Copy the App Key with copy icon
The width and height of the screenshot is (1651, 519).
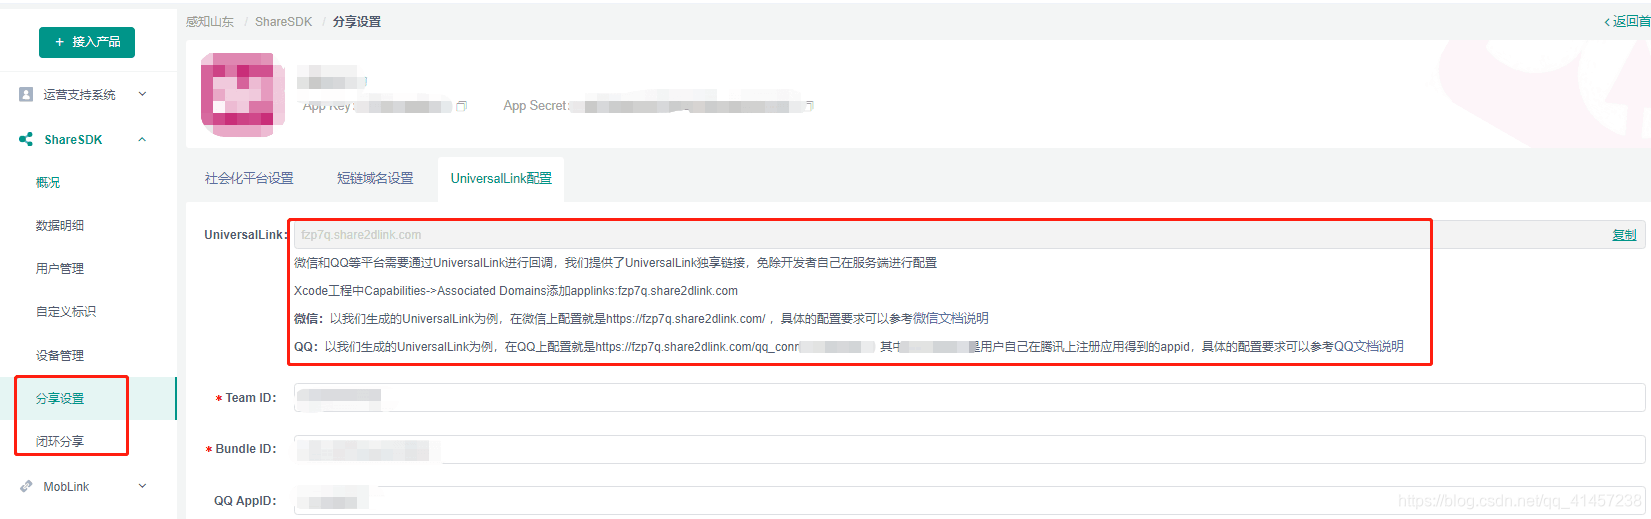pyautogui.click(x=462, y=106)
